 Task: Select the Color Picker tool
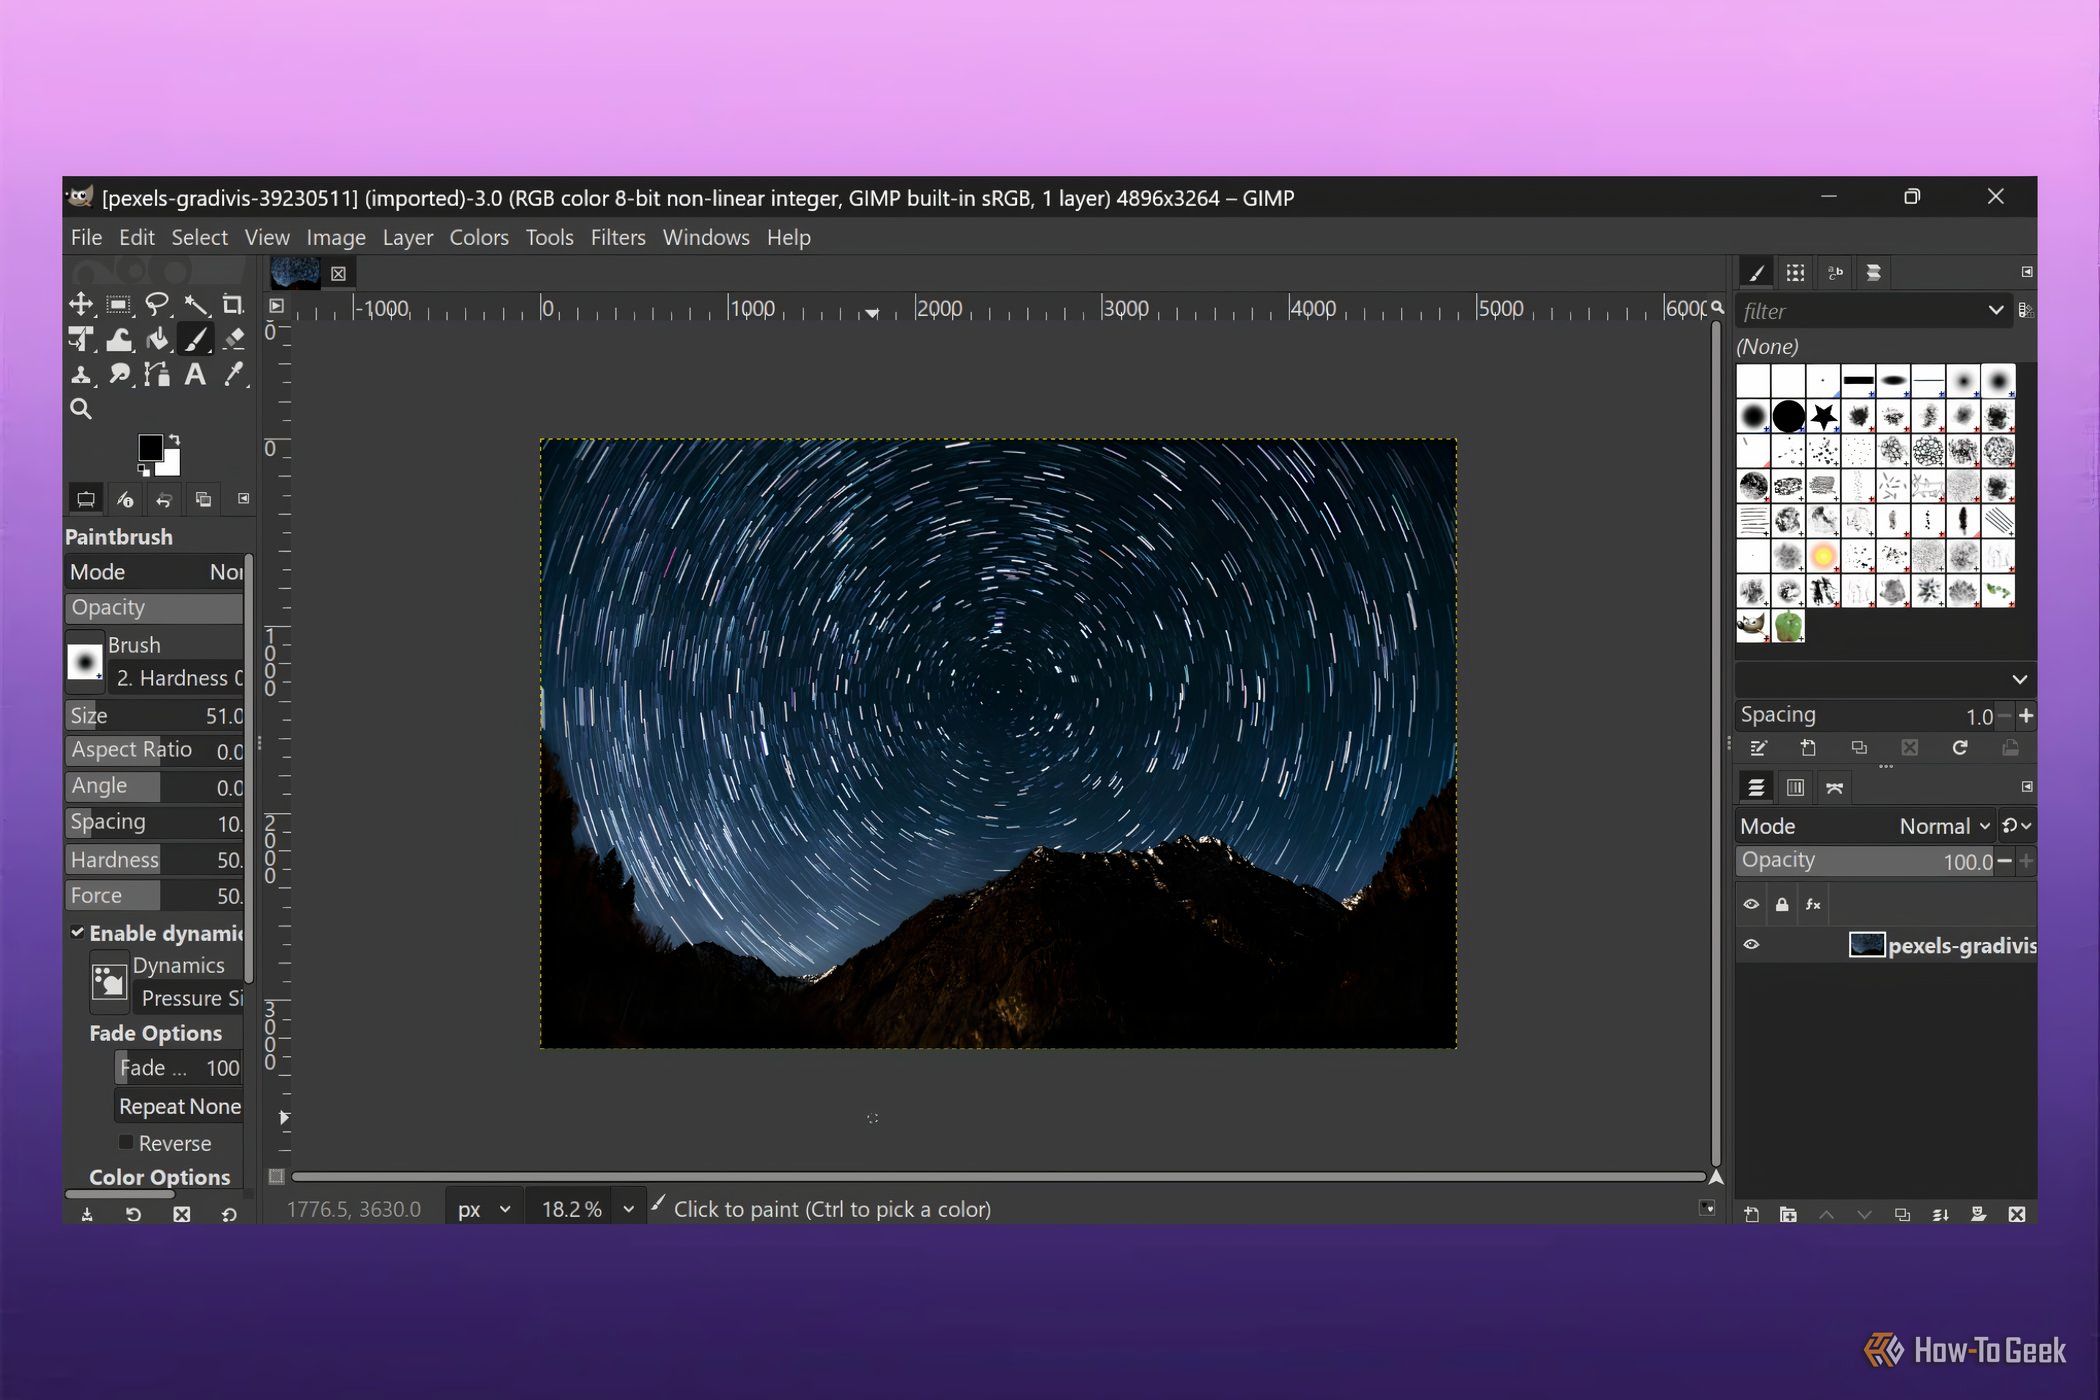pyautogui.click(x=233, y=375)
